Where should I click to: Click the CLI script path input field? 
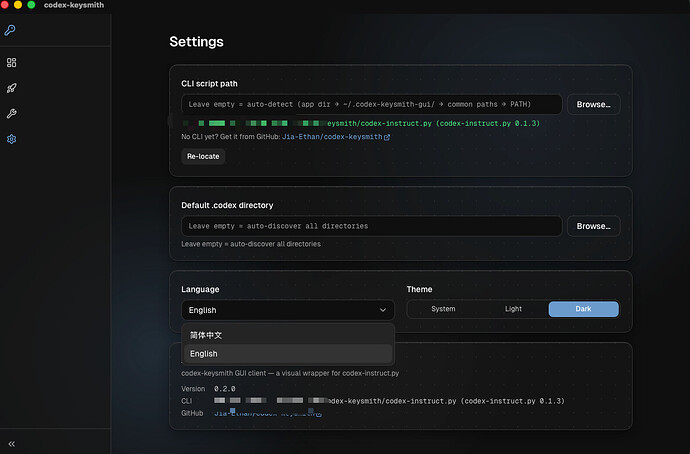[371, 104]
